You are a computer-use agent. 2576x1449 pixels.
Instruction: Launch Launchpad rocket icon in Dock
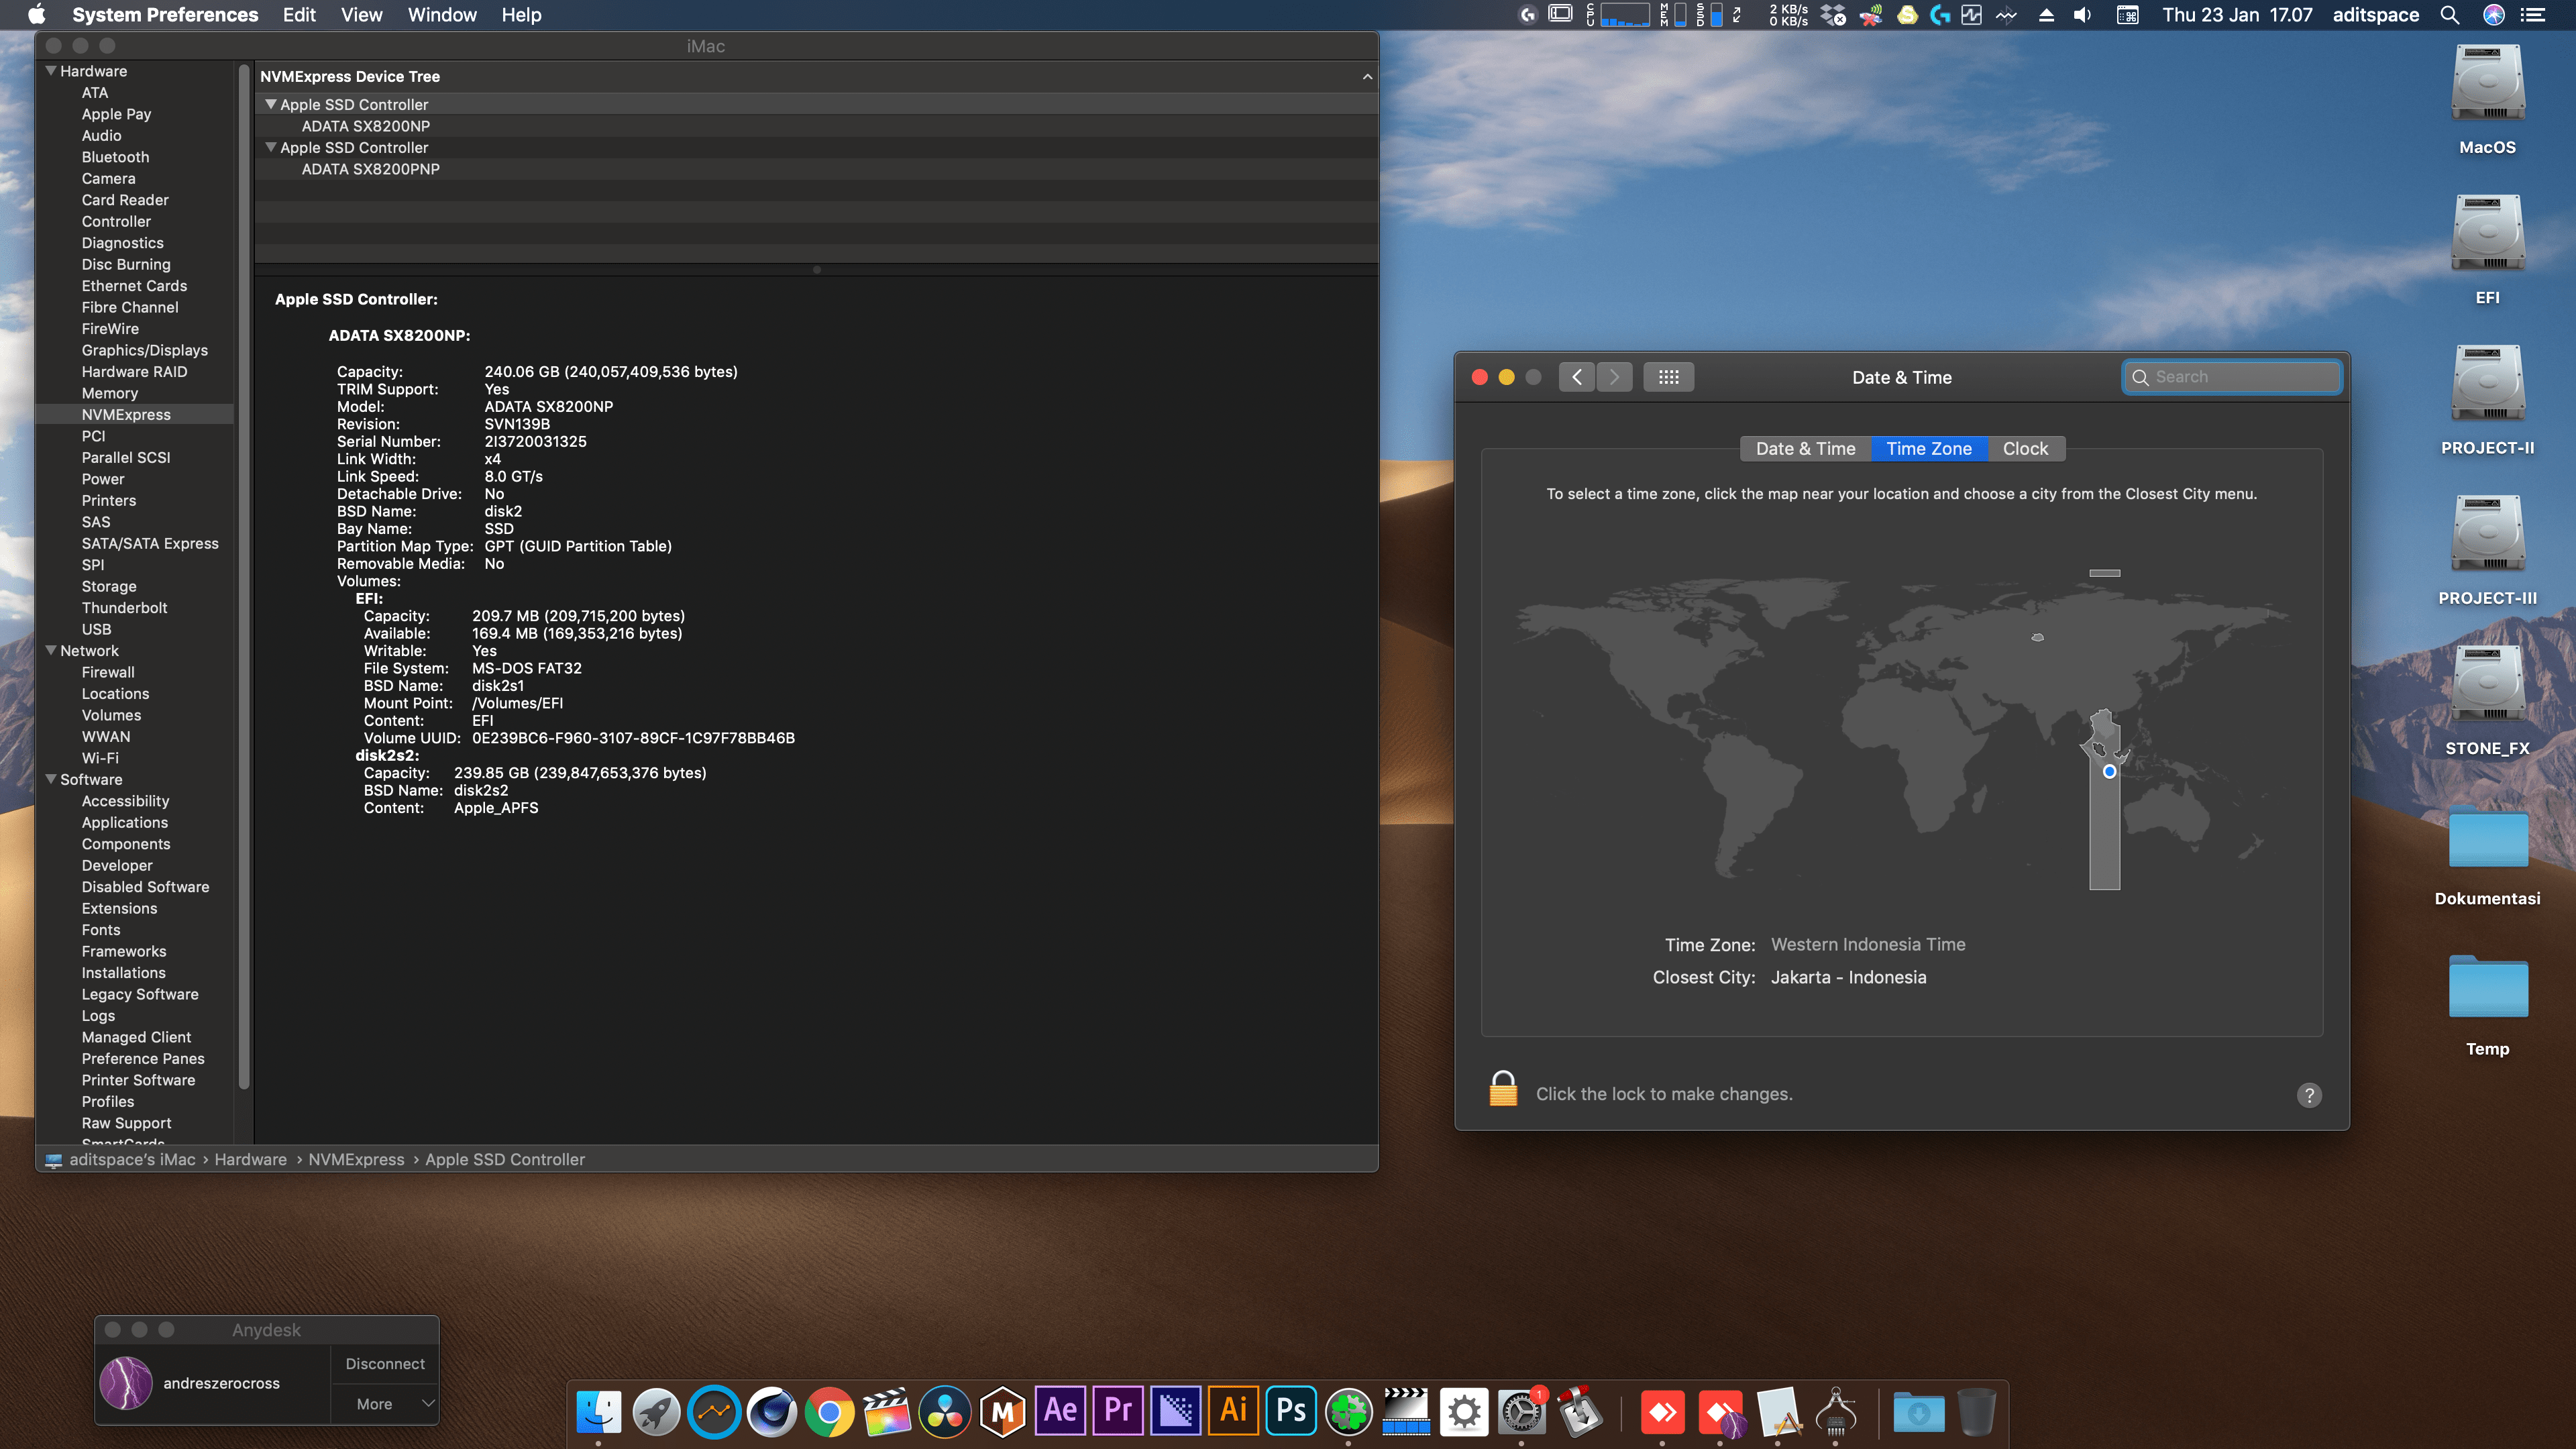[x=656, y=1412]
